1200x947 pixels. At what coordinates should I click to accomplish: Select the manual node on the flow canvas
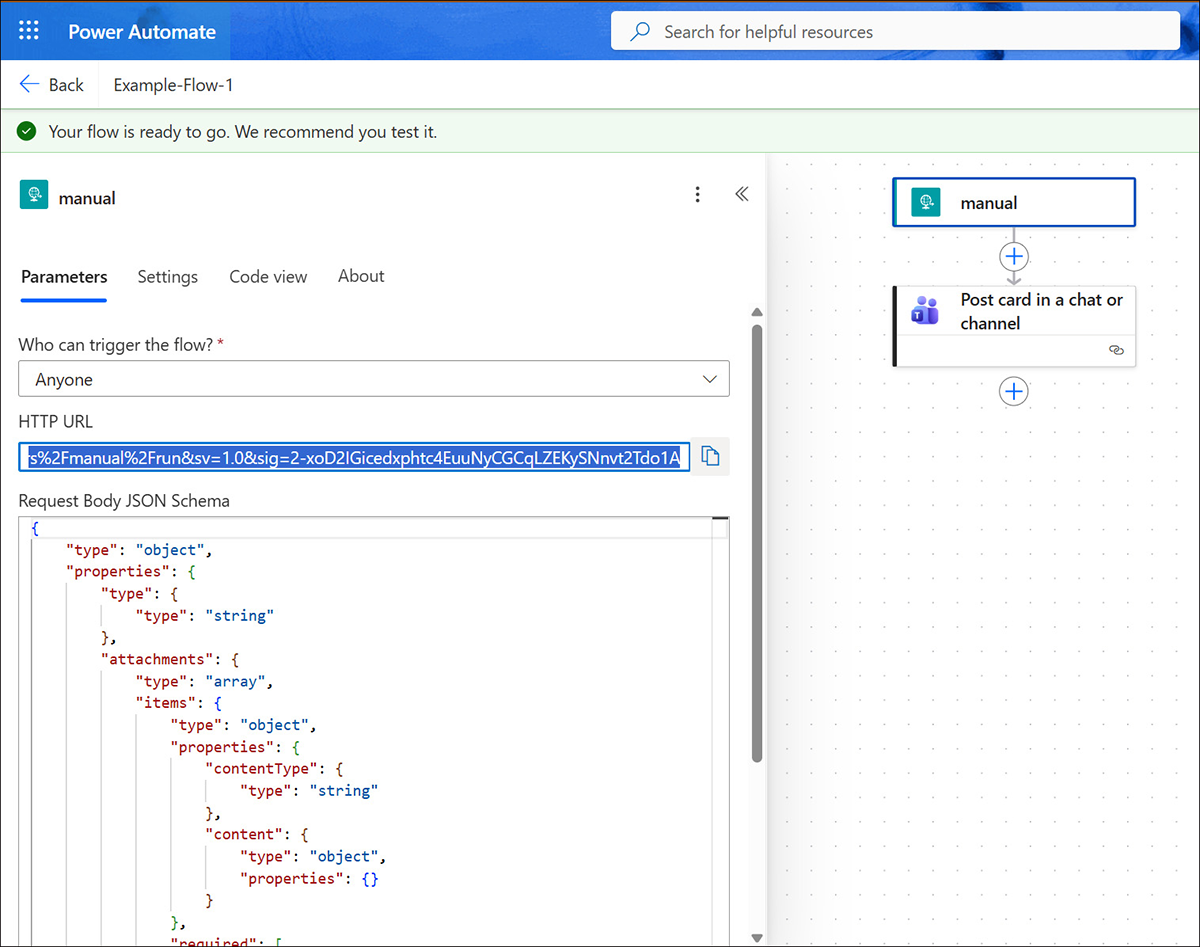(x=1013, y=202)
